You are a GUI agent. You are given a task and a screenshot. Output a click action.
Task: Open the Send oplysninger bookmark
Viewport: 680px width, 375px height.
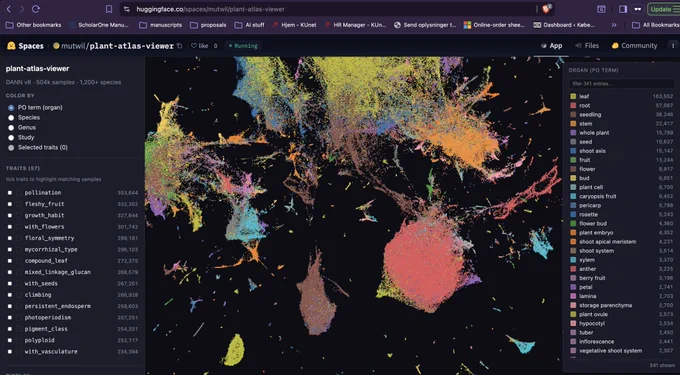tap(425, 25)
